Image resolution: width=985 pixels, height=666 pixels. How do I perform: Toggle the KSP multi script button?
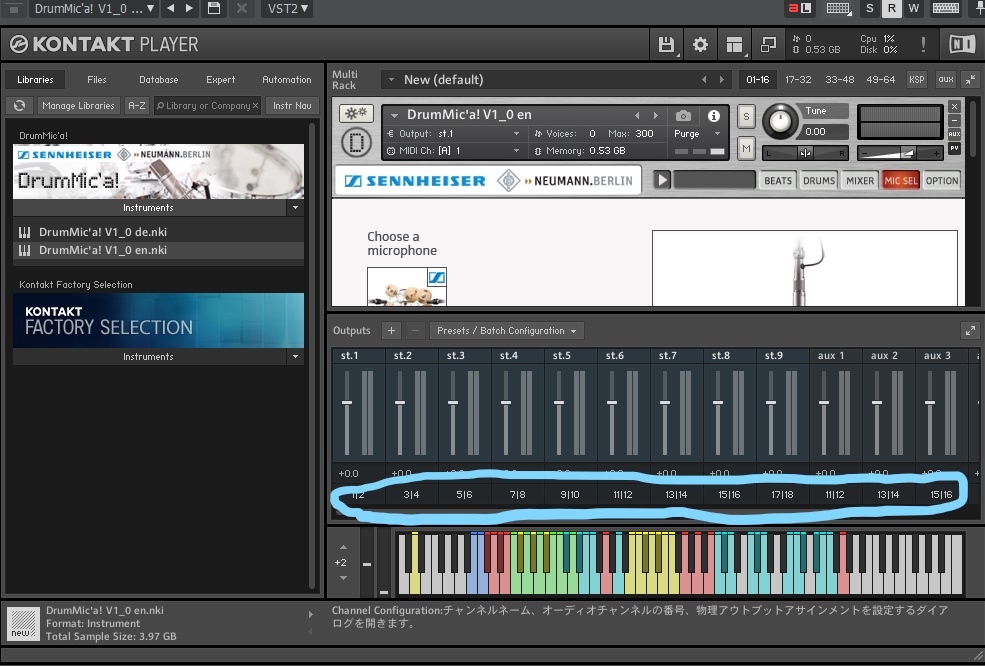[x=916, y=80]
